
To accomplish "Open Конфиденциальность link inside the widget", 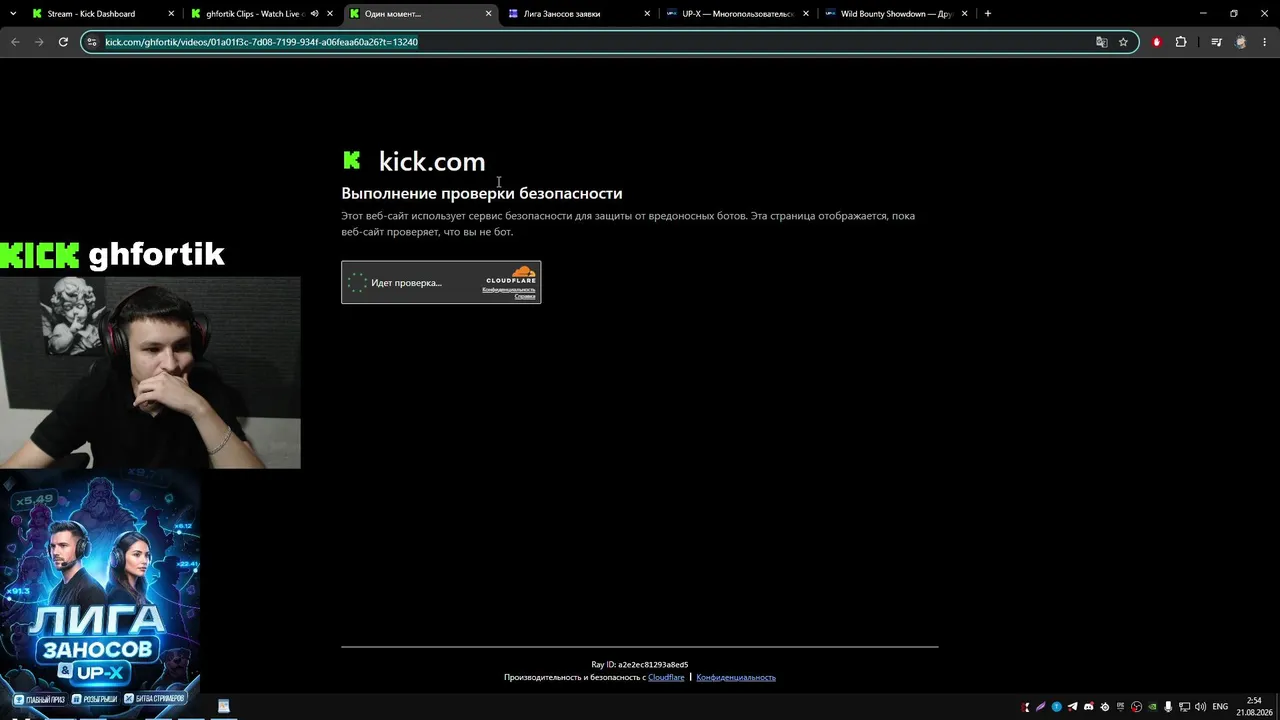I will click(x=508, y=290).
